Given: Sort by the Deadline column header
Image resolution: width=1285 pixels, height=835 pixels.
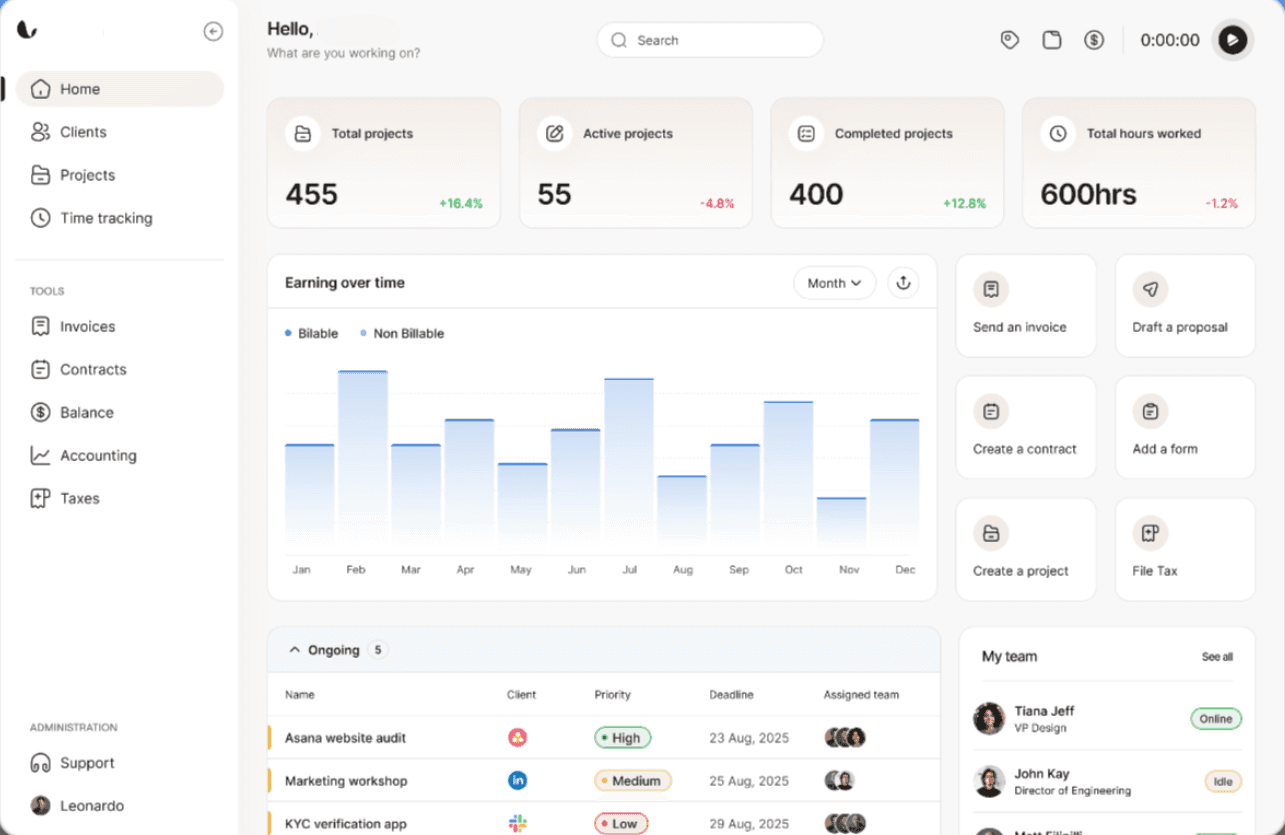Looking at the screenshot, I should pyautogui.click(x=731, y=694).
